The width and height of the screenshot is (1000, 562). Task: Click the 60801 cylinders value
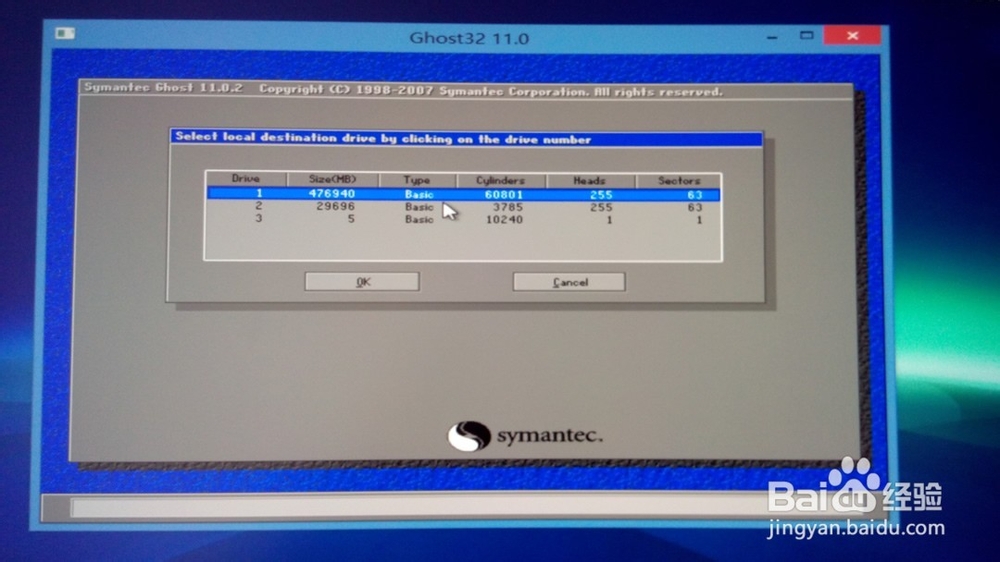[x=504, y=195]
